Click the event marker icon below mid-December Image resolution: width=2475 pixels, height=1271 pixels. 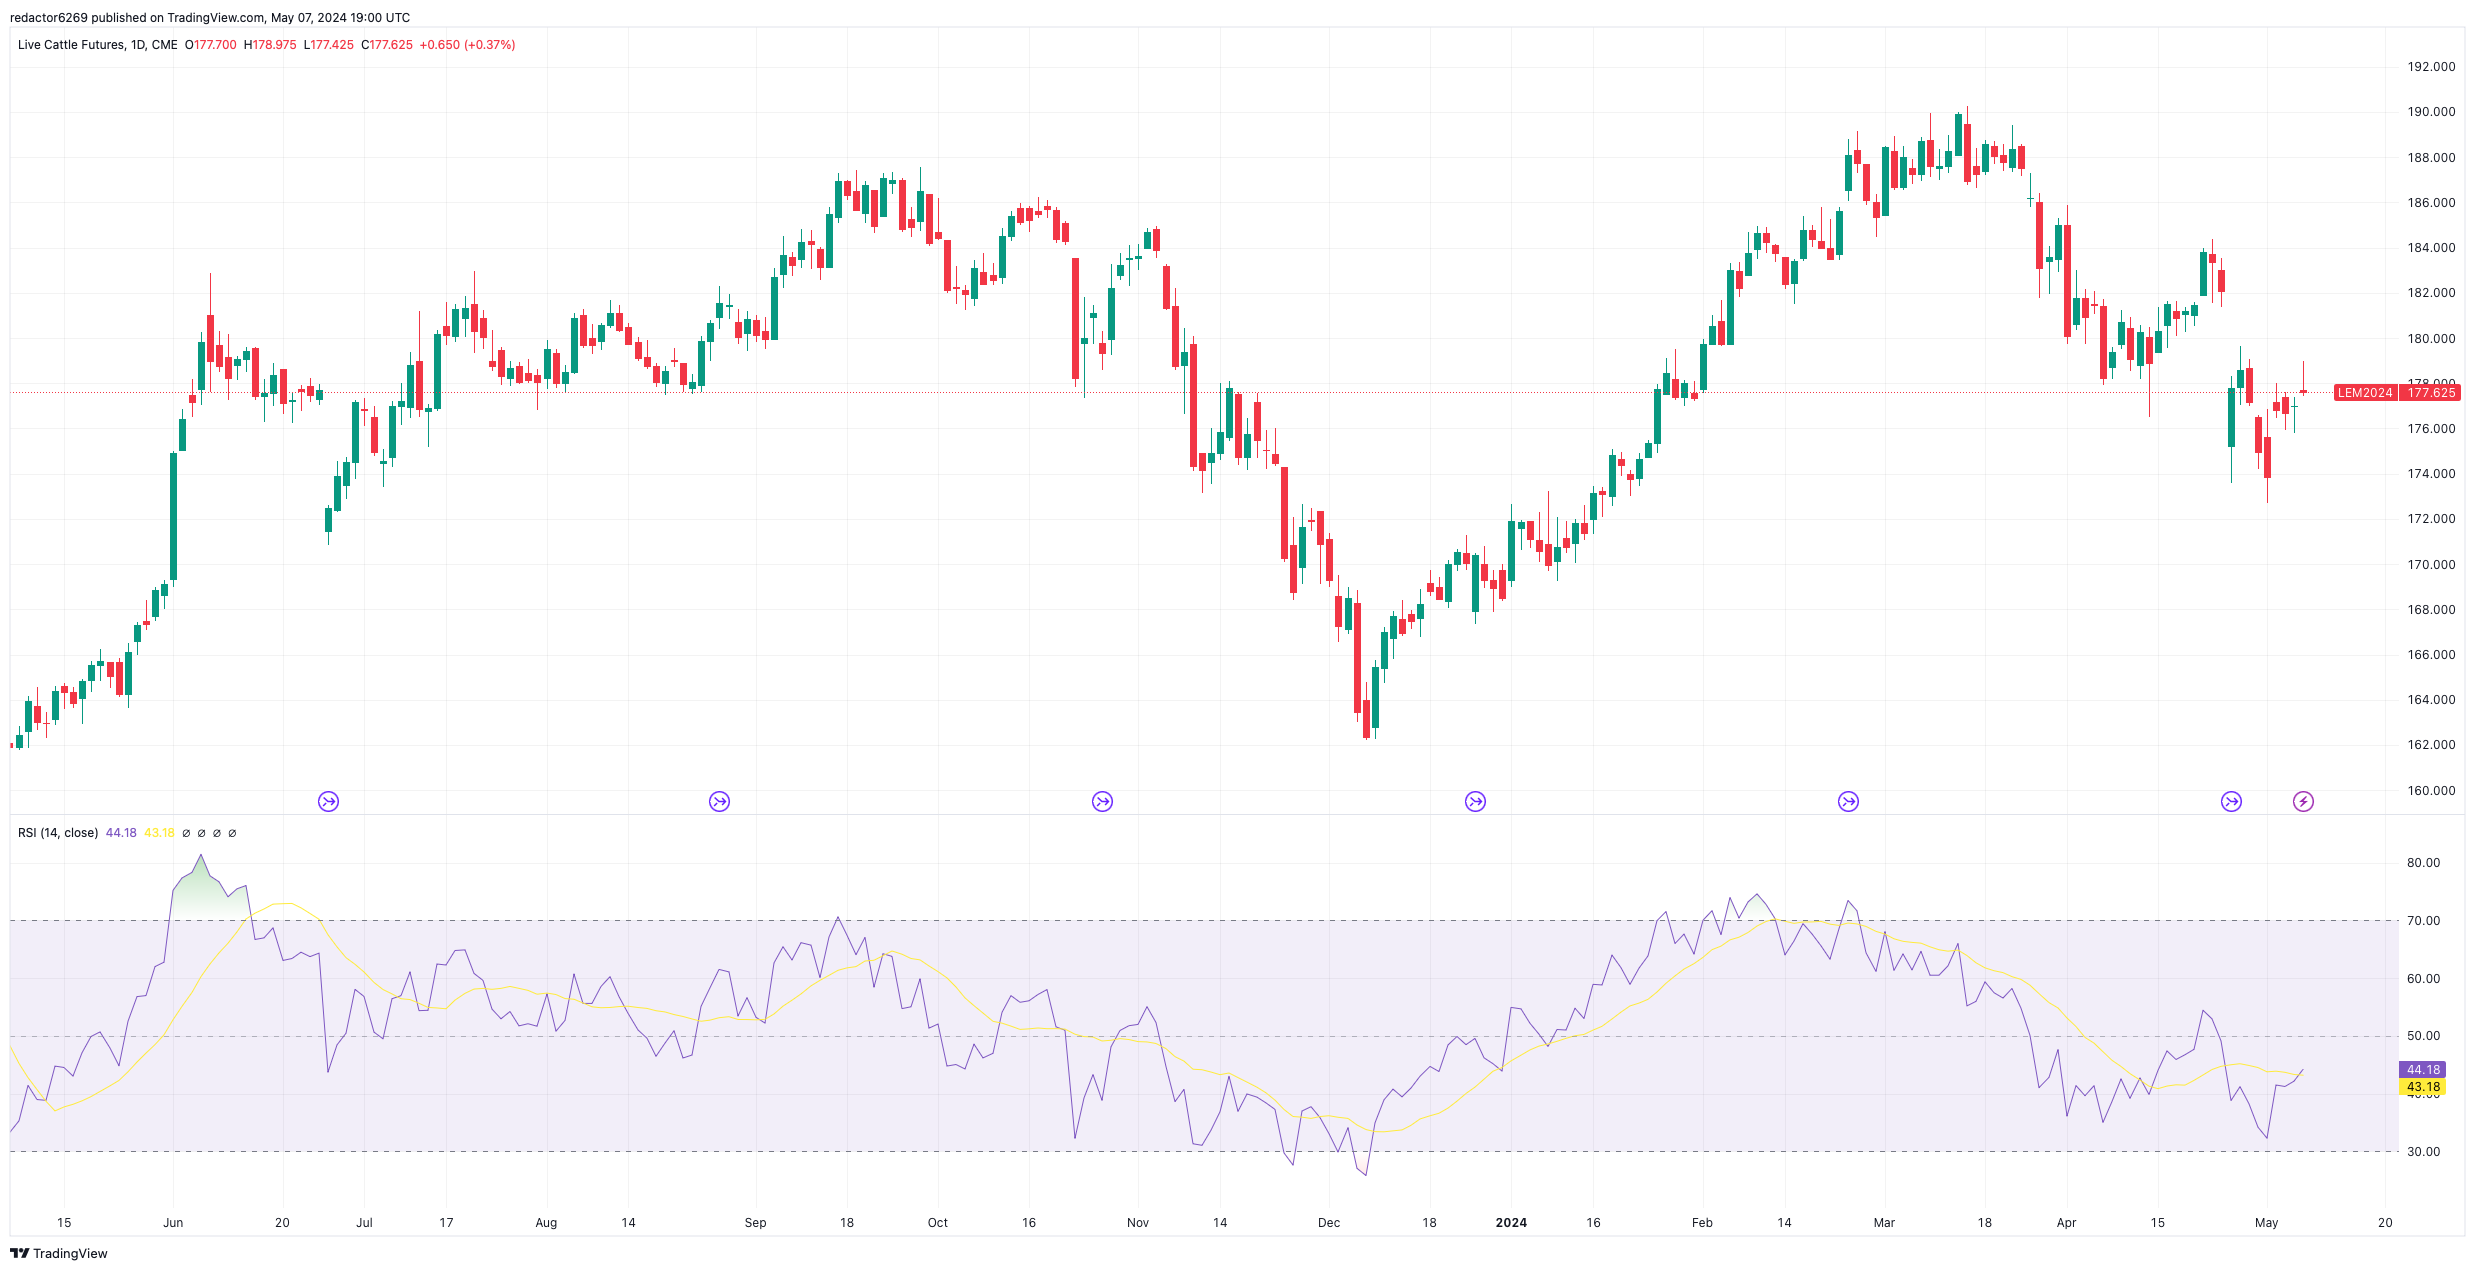1475,800
